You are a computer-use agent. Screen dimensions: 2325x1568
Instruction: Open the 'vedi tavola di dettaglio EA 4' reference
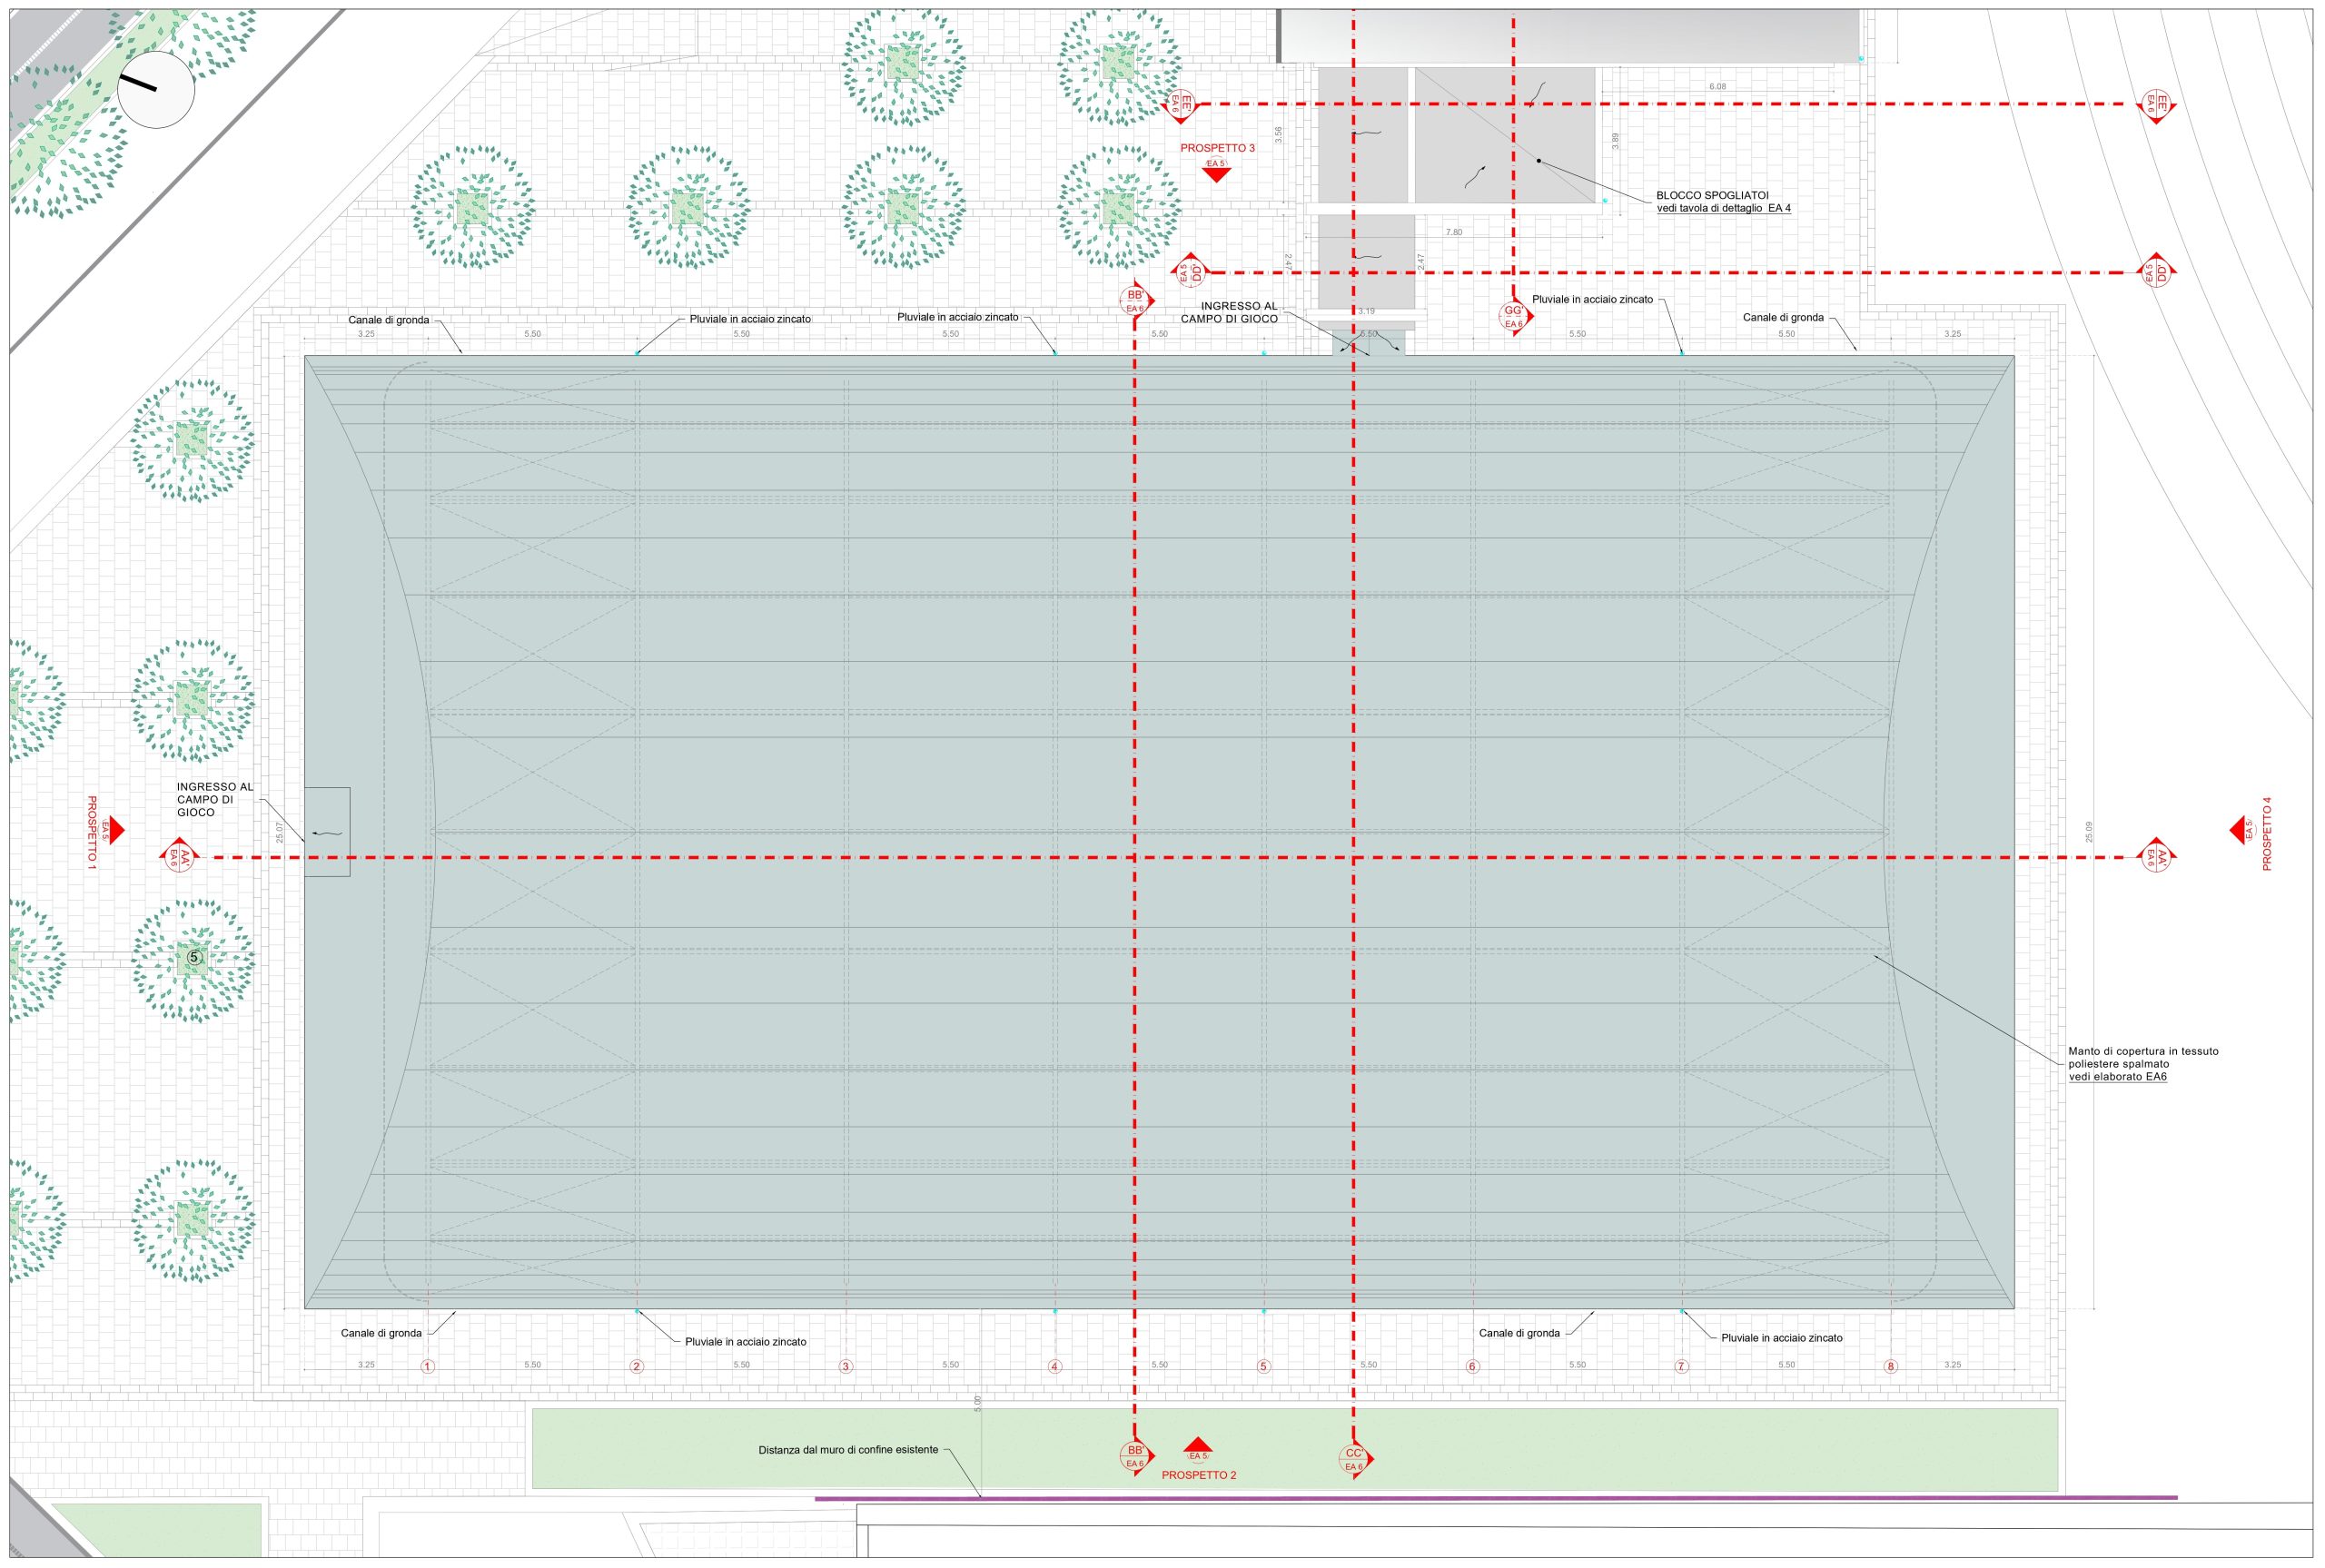click(x=1723, y=208)
